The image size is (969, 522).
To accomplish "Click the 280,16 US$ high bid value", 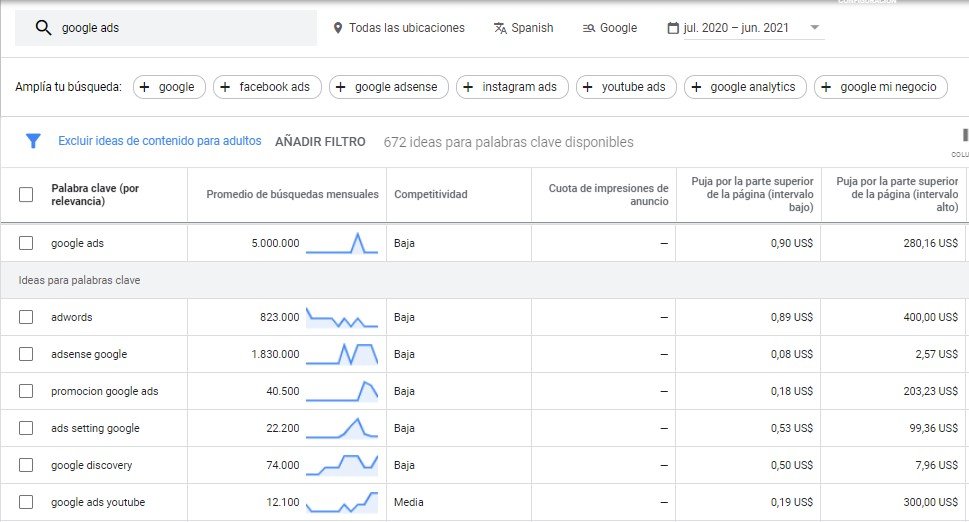I will point(931,243).
